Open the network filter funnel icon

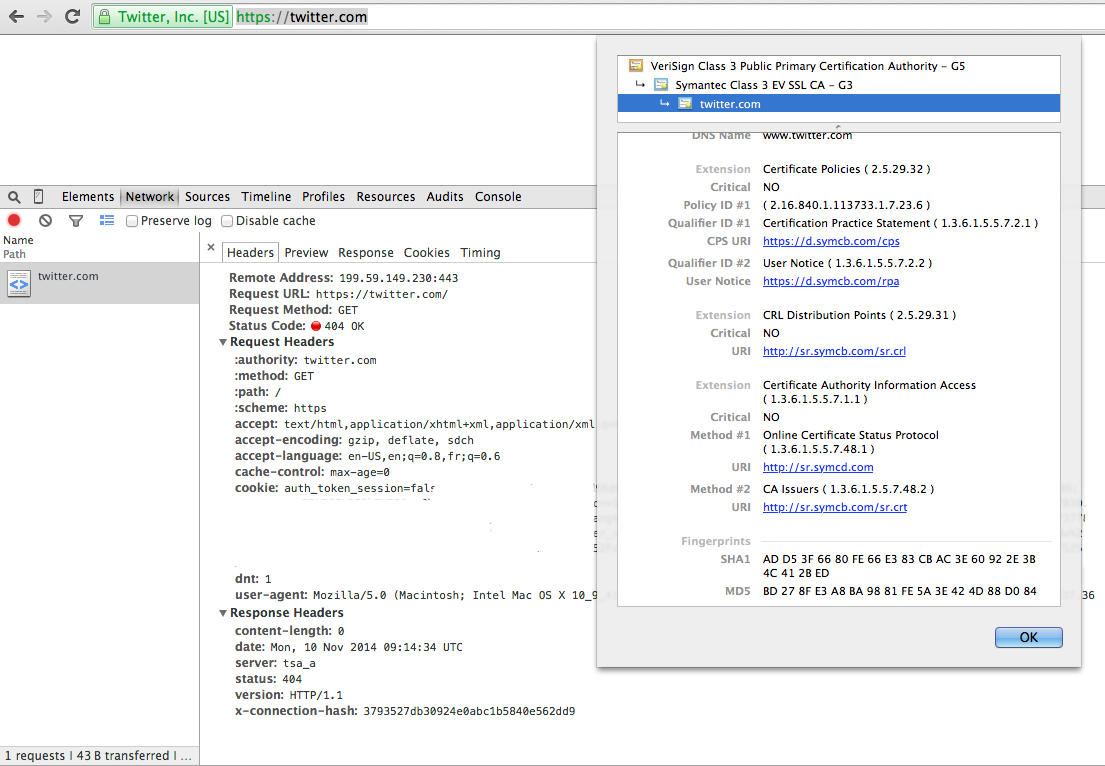76,221
